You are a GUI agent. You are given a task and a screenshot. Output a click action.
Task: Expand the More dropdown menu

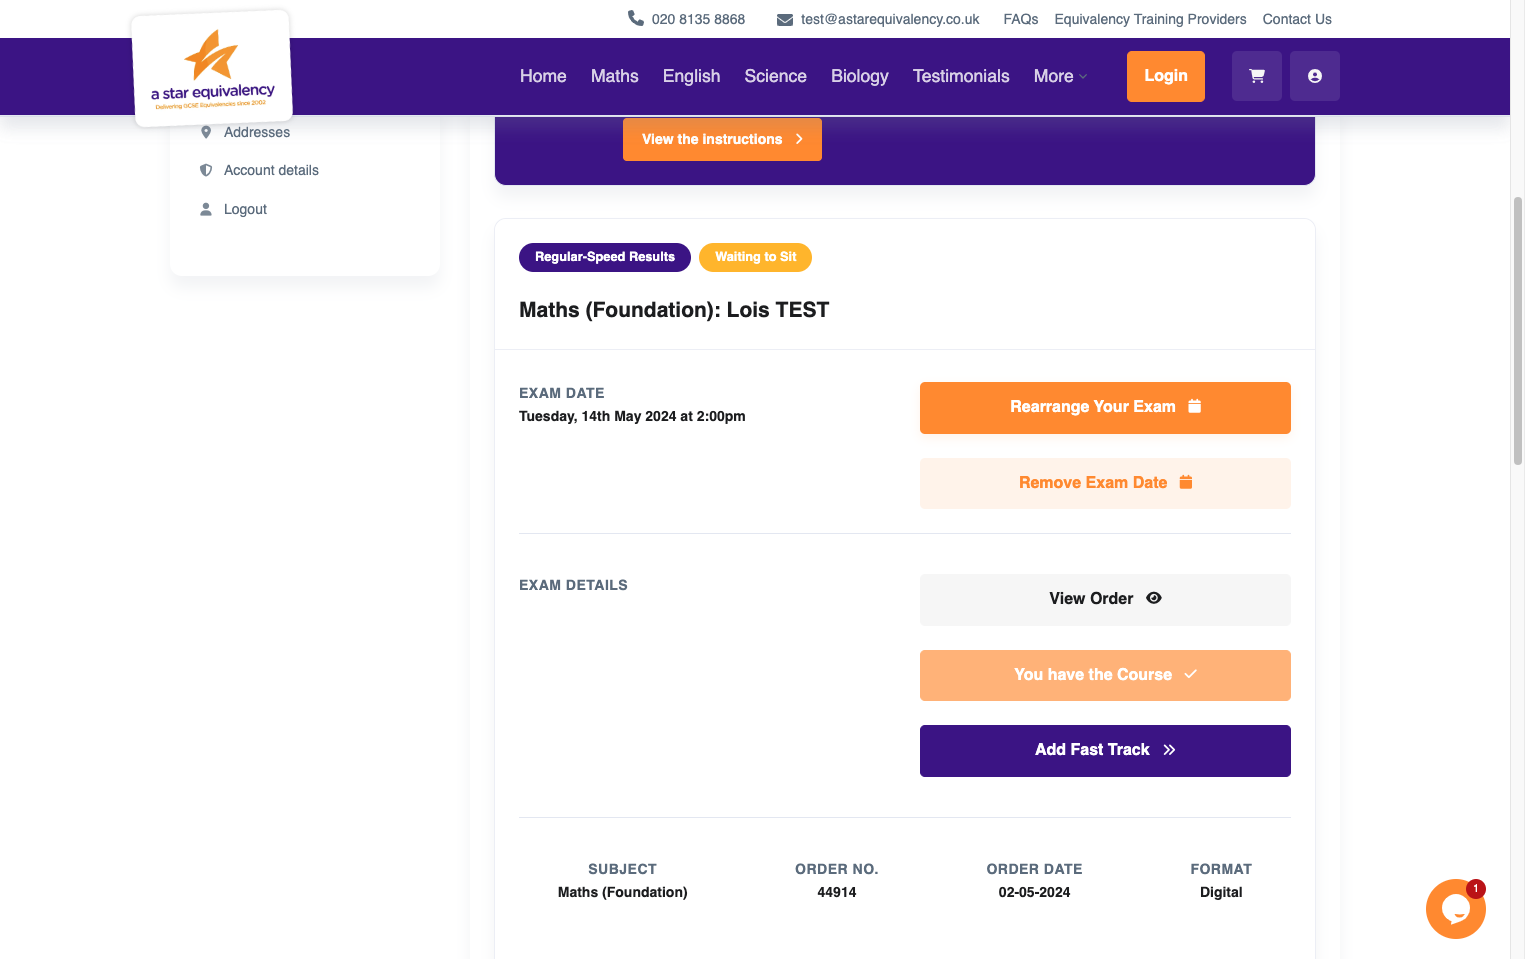[1060, 76]
